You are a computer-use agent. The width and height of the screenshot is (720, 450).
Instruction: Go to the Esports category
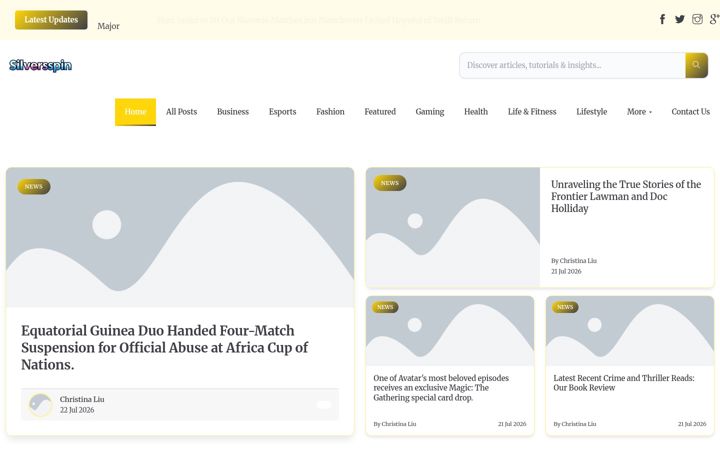click(x=282, y=112)
